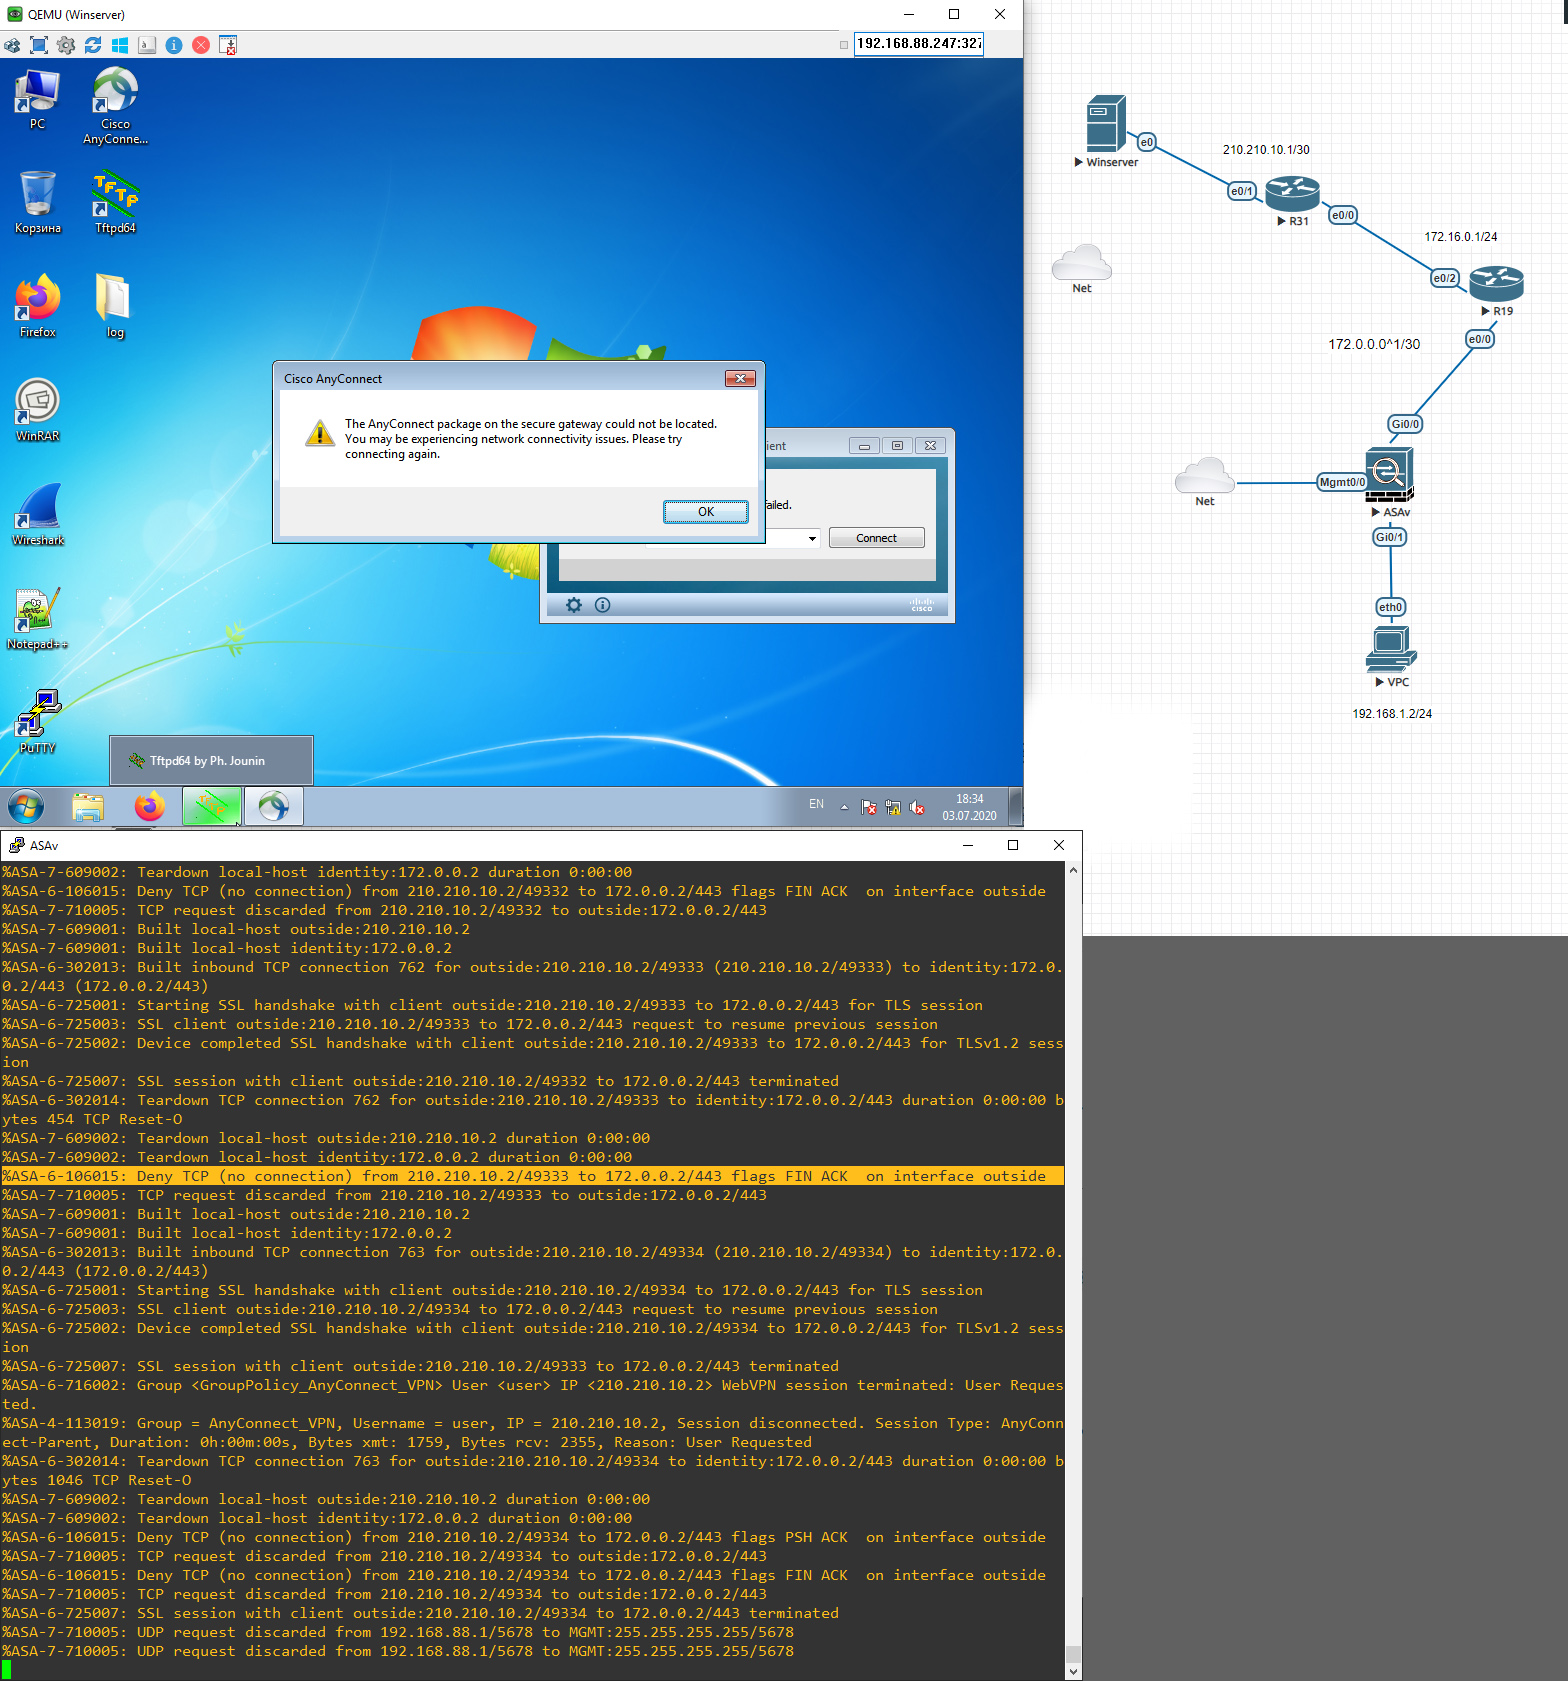
Task: Launch the Cisco AnyConnect desktop shortcut
Action: point(115,105)
